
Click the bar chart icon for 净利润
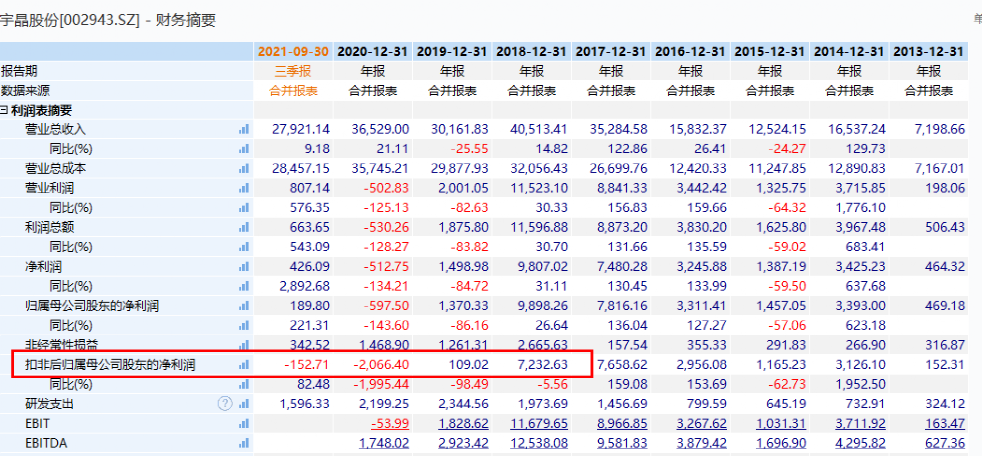pos(243,266)
